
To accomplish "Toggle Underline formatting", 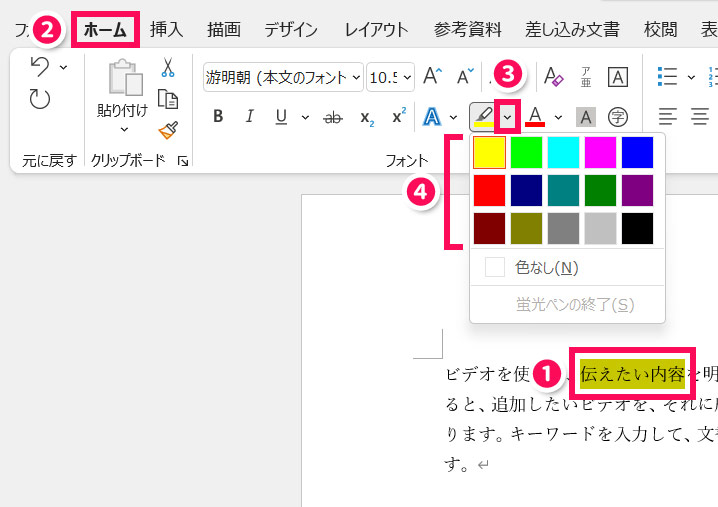I will click(x=281, y=117).
